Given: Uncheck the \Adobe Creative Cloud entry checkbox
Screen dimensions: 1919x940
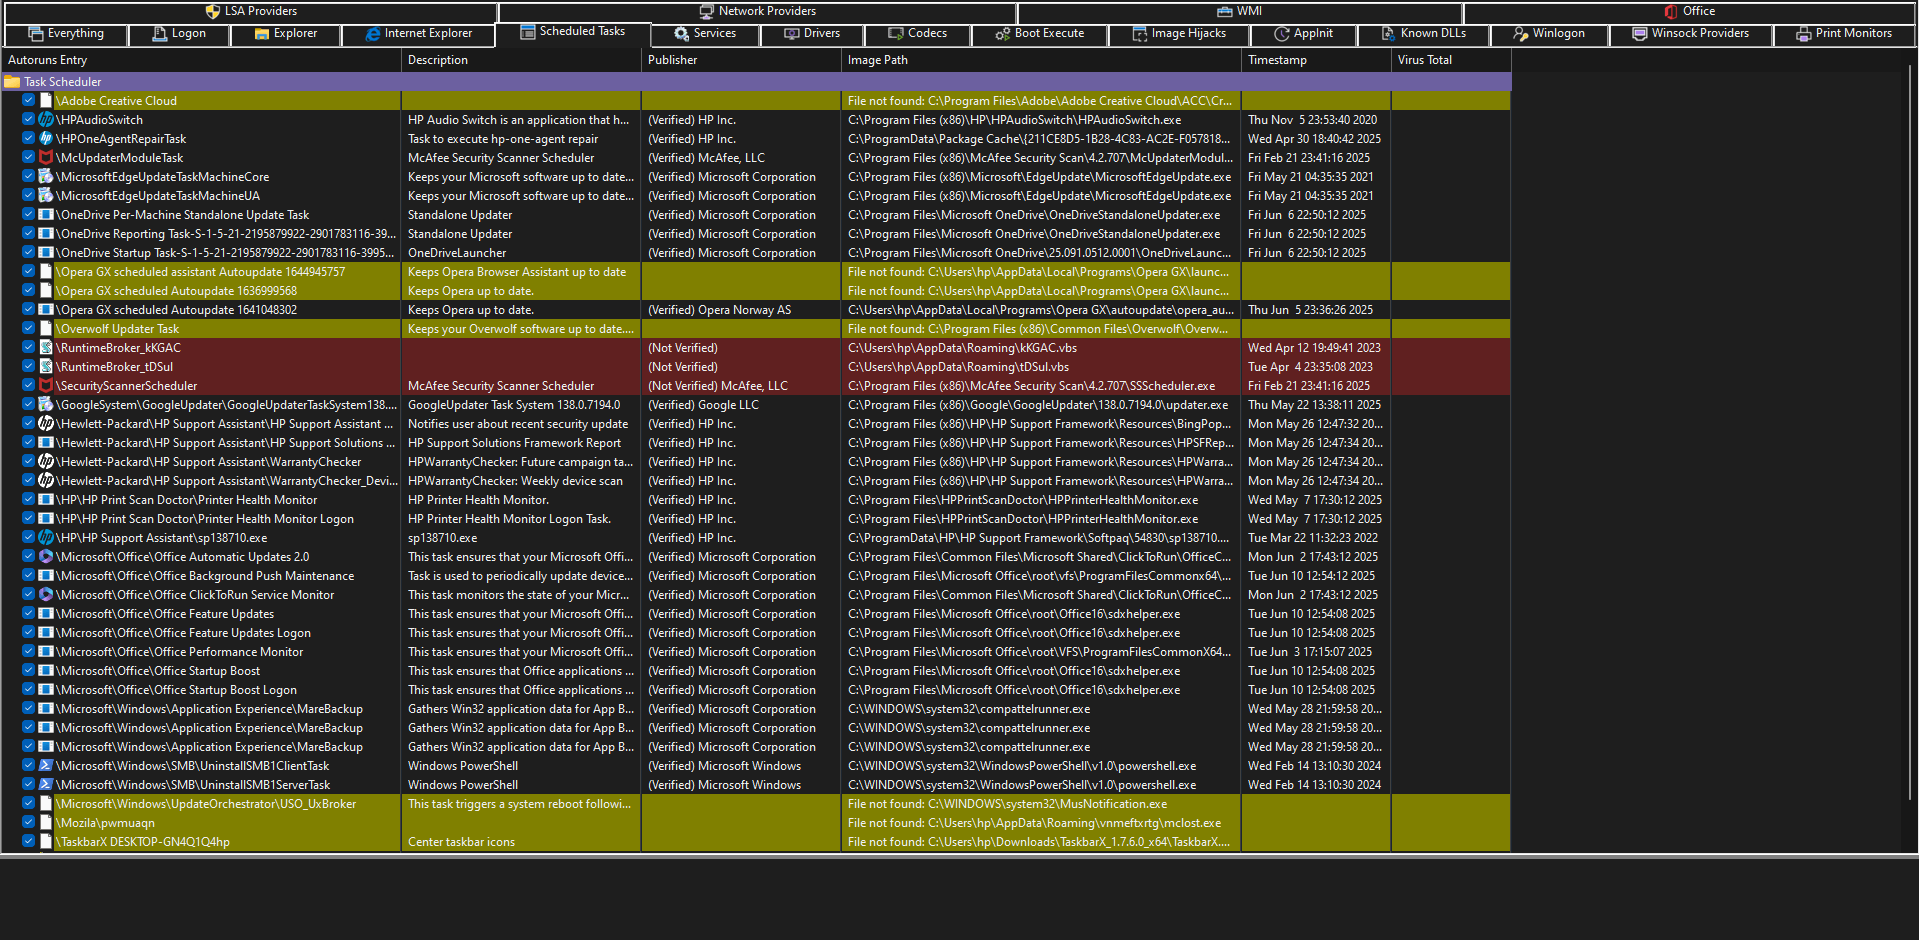Looking at the screenshot, I should point(29,101).
